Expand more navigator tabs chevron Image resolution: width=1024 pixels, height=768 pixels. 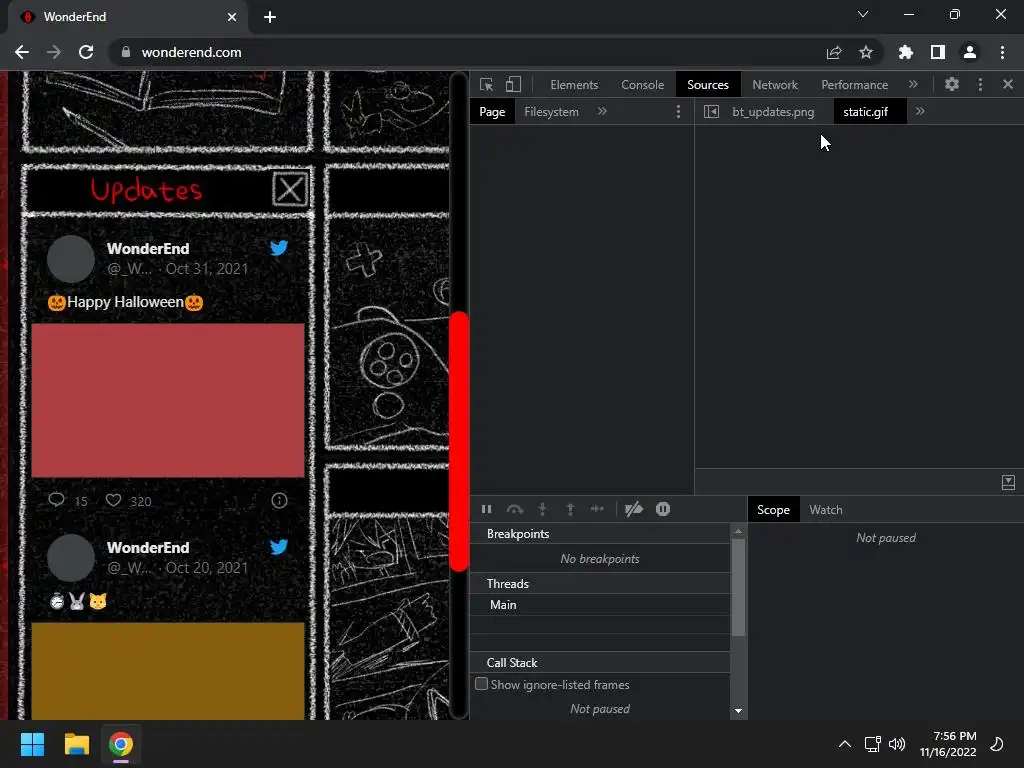[x=602, y=112]
